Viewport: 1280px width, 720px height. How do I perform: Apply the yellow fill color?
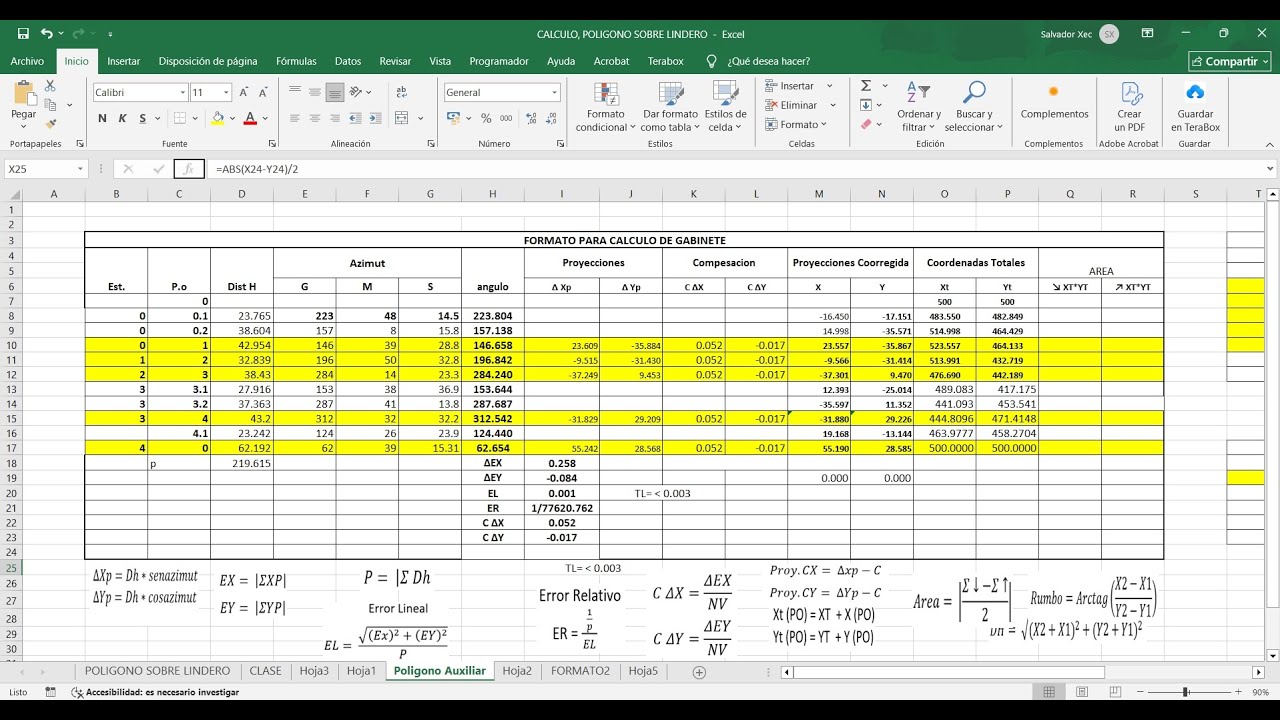click(x=217, y=118)
